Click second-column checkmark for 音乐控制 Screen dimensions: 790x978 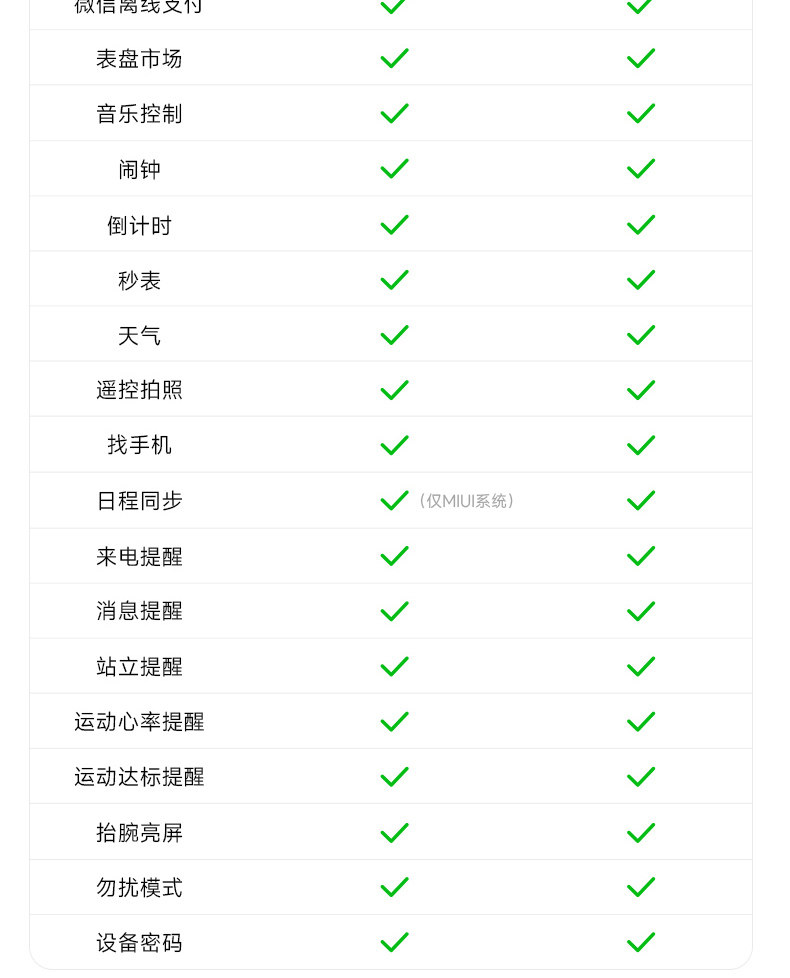coord(640,114)
